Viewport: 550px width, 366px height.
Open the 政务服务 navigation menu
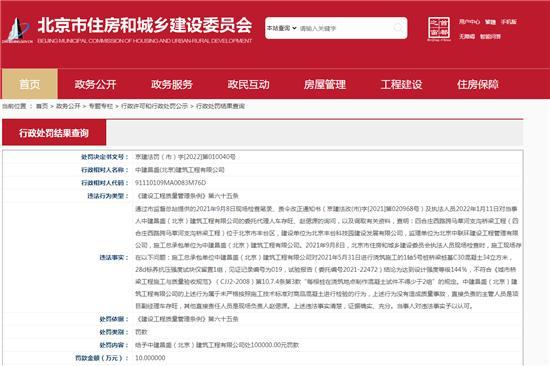(x=172, y=85)
